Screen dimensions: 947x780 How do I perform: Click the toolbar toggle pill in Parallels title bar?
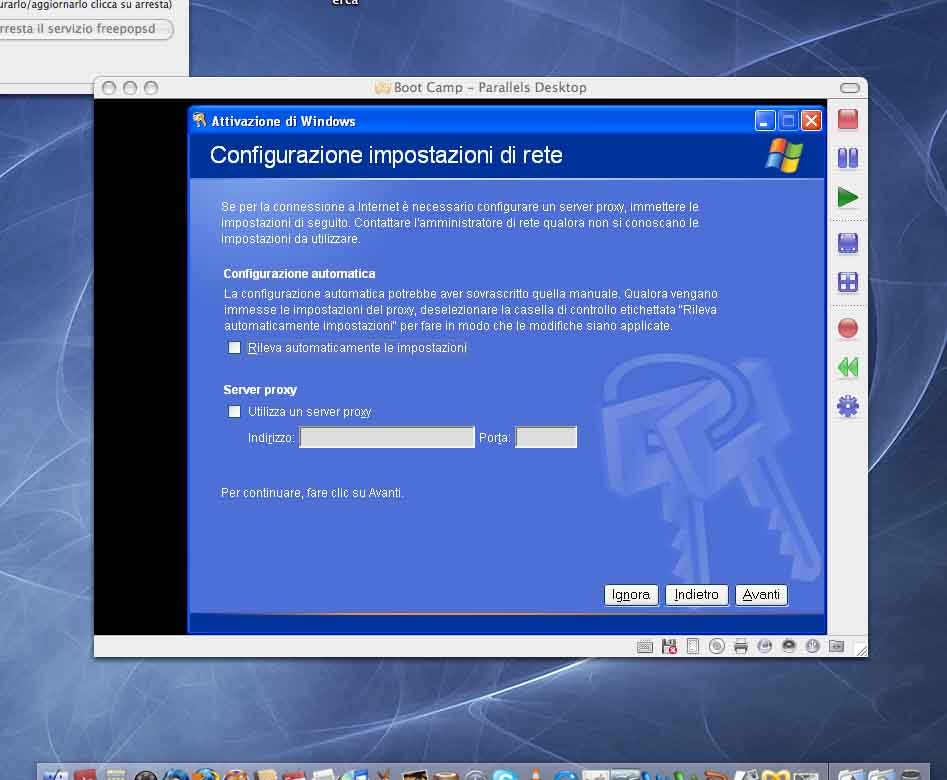[850, 88]
